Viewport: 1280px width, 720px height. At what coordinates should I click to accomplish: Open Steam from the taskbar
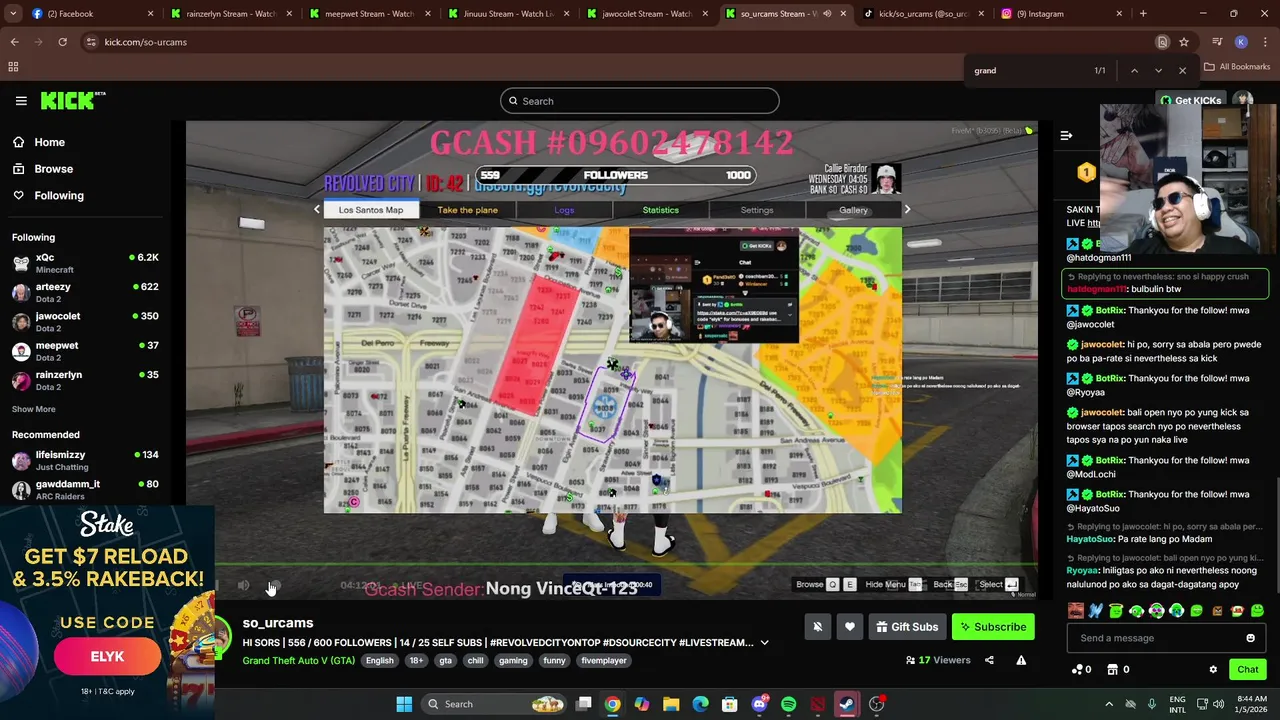tap(847, 704)
